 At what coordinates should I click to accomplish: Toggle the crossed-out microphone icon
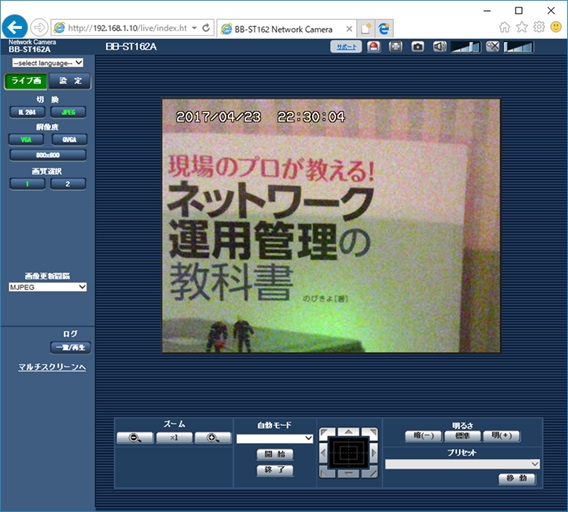pyautogui.click(x=492, y=47)
